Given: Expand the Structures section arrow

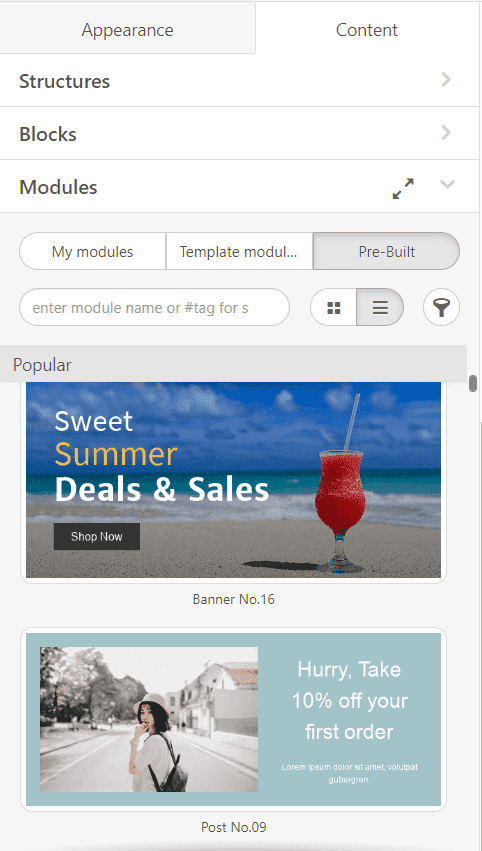Looking at the screenshot, I should click(x=446, y=80).
